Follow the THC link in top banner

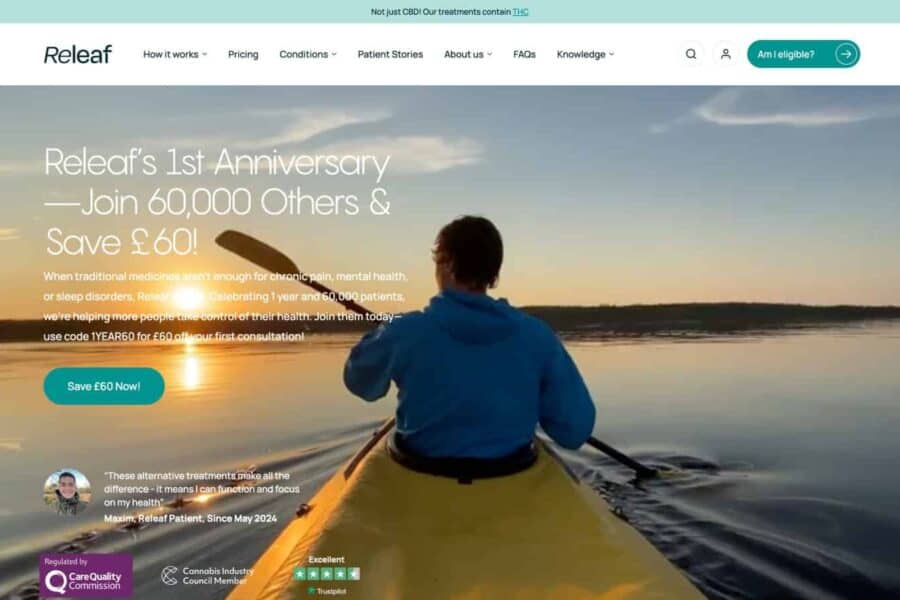(x=520, y=11)
